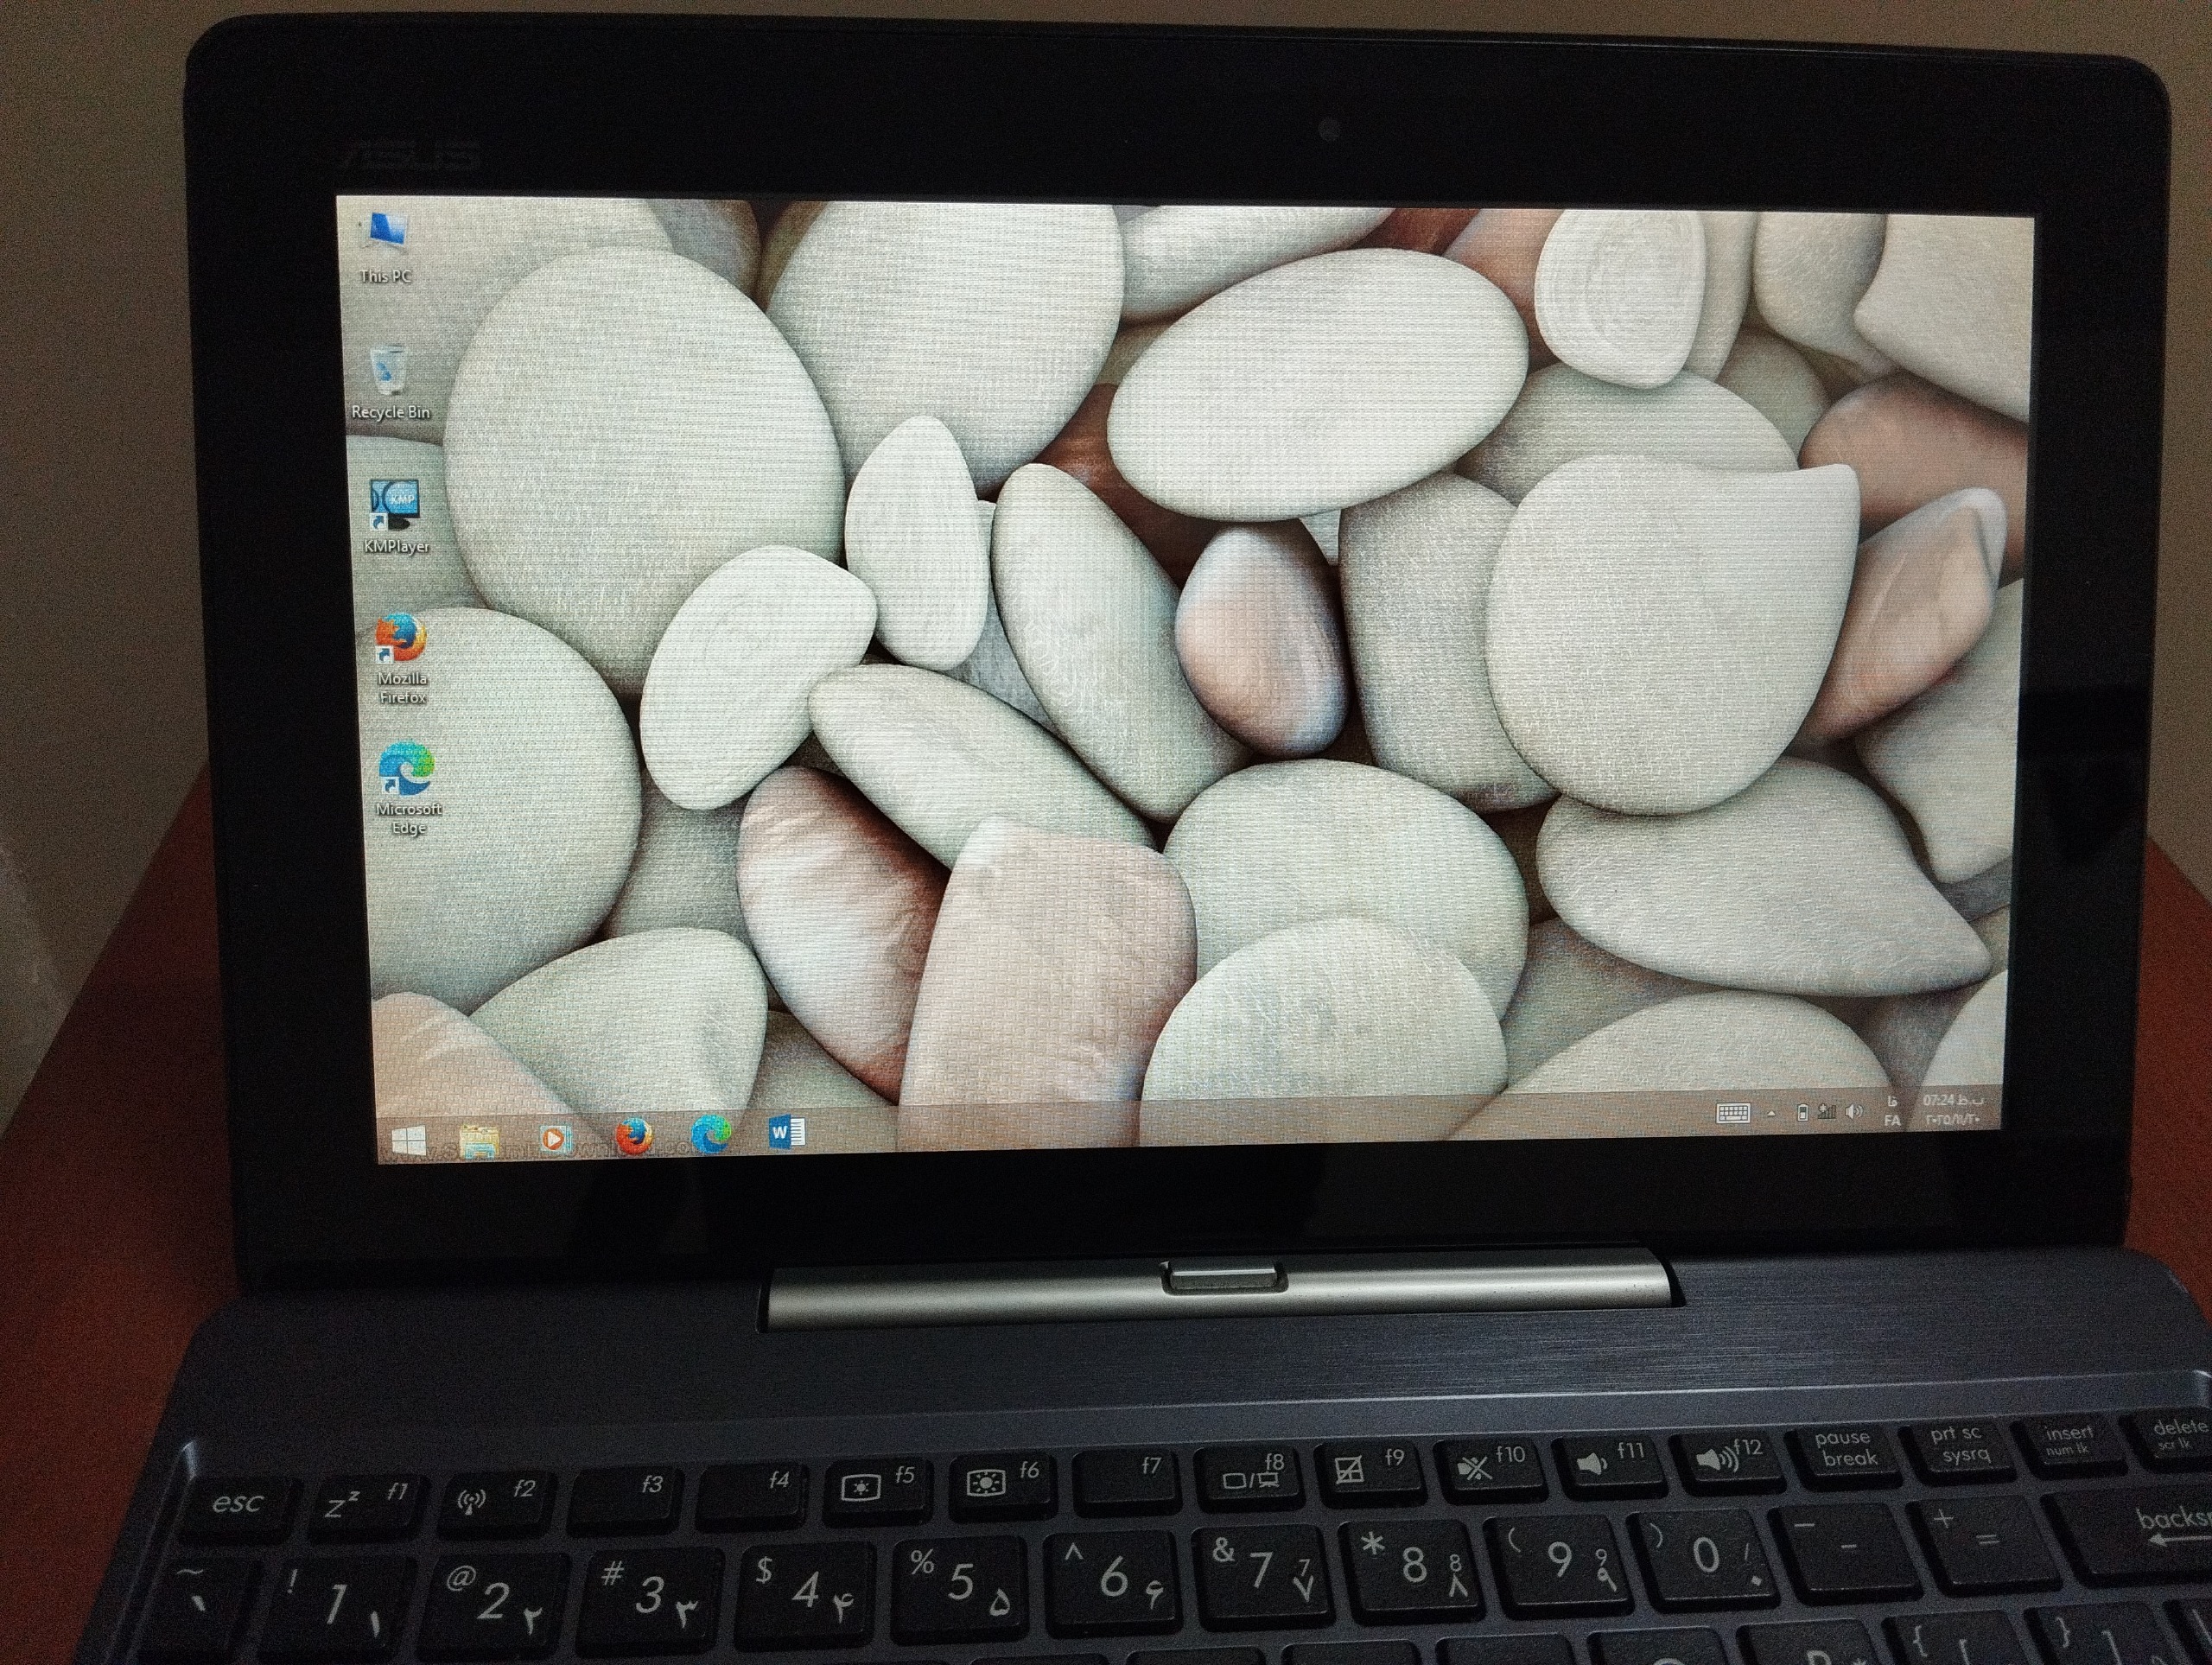
Task: Launch Firefox from the taskbar
Action: click(633, 1136)
